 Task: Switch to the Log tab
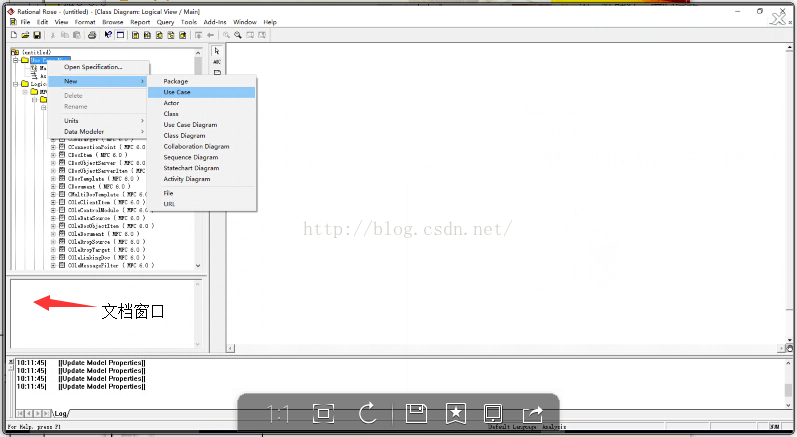60,414
